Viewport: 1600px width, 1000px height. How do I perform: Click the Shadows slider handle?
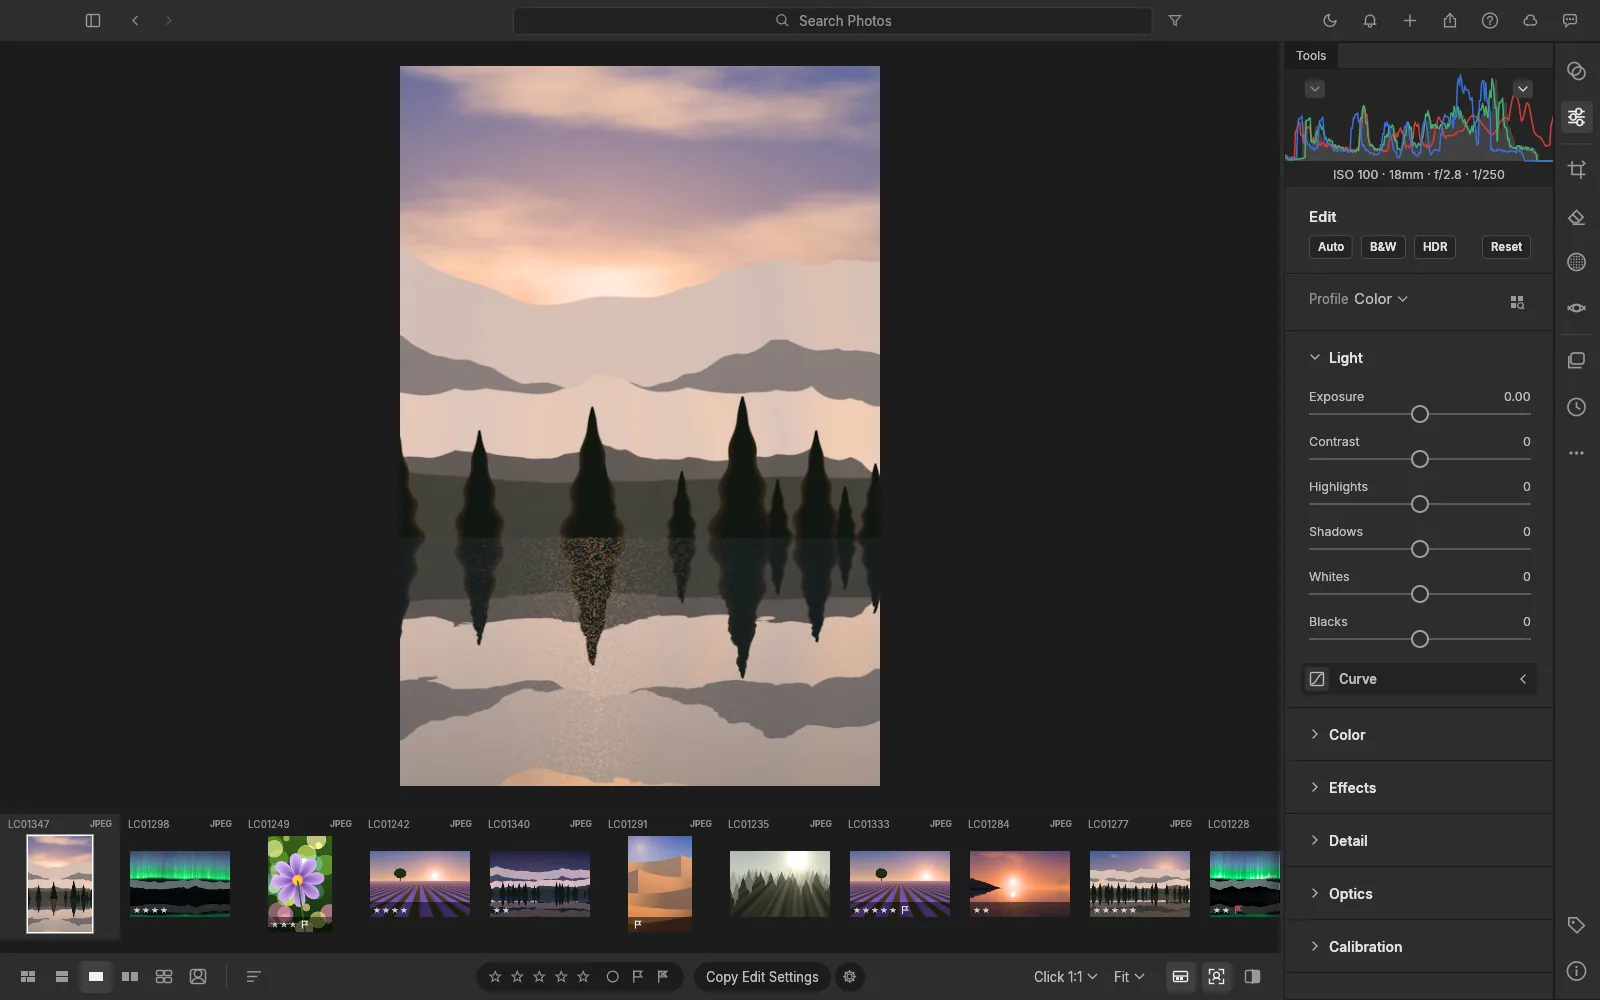[1419, 549]
